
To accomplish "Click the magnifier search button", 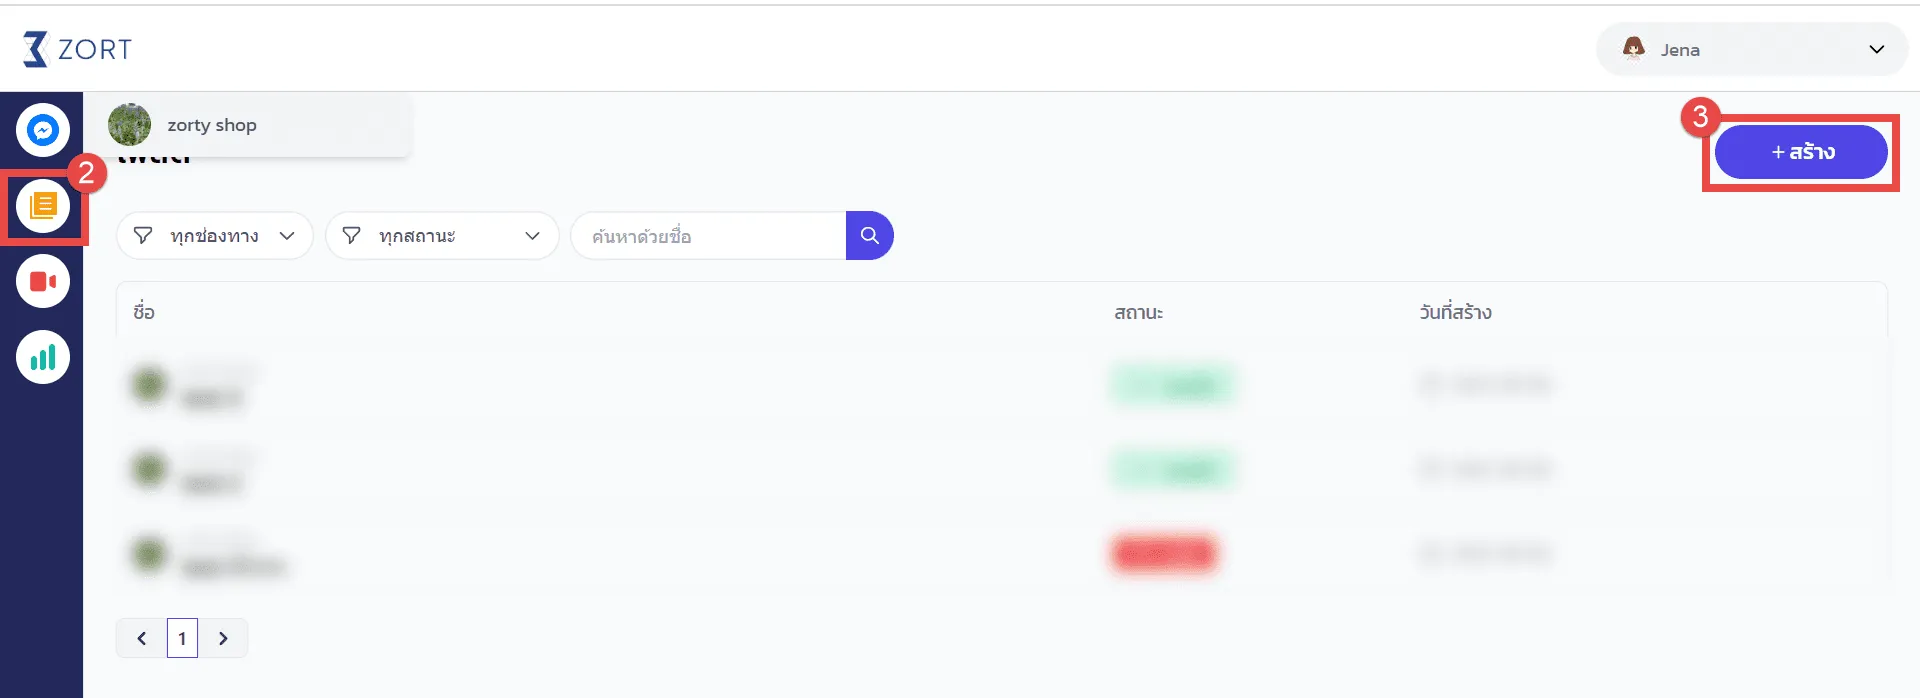I will tap(869, 236).
